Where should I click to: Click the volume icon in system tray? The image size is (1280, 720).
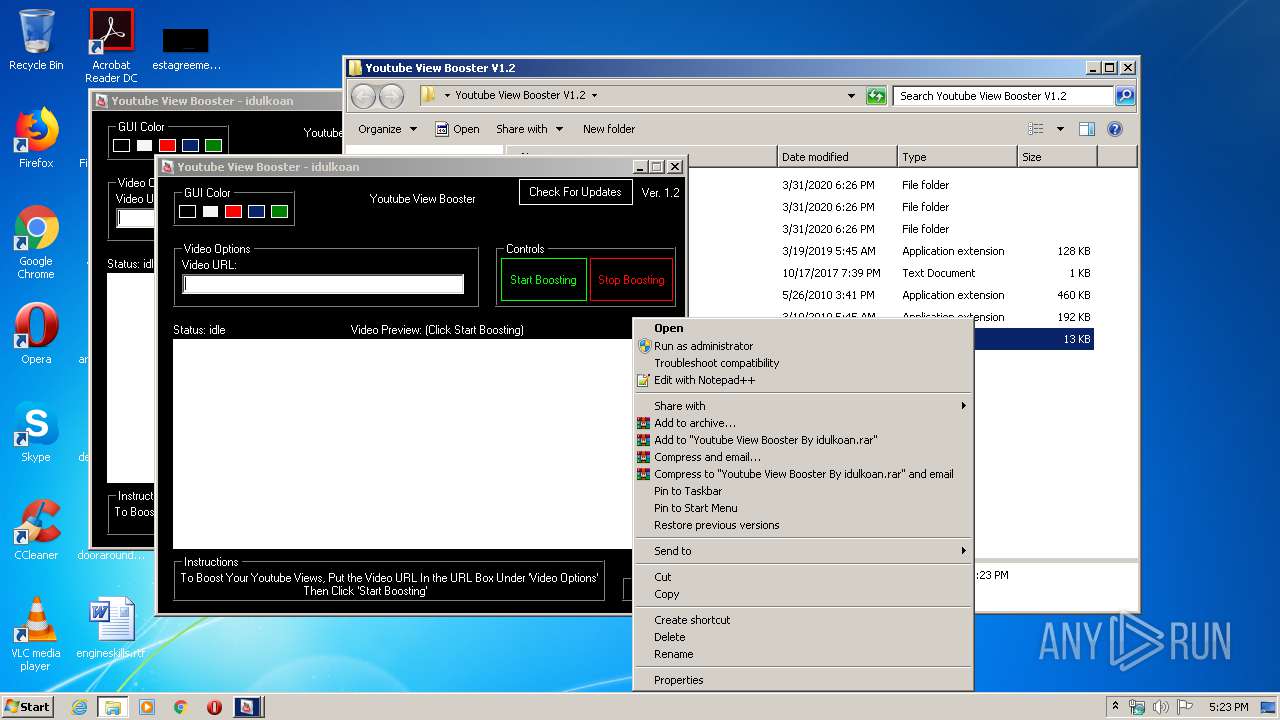point(1161,707)
